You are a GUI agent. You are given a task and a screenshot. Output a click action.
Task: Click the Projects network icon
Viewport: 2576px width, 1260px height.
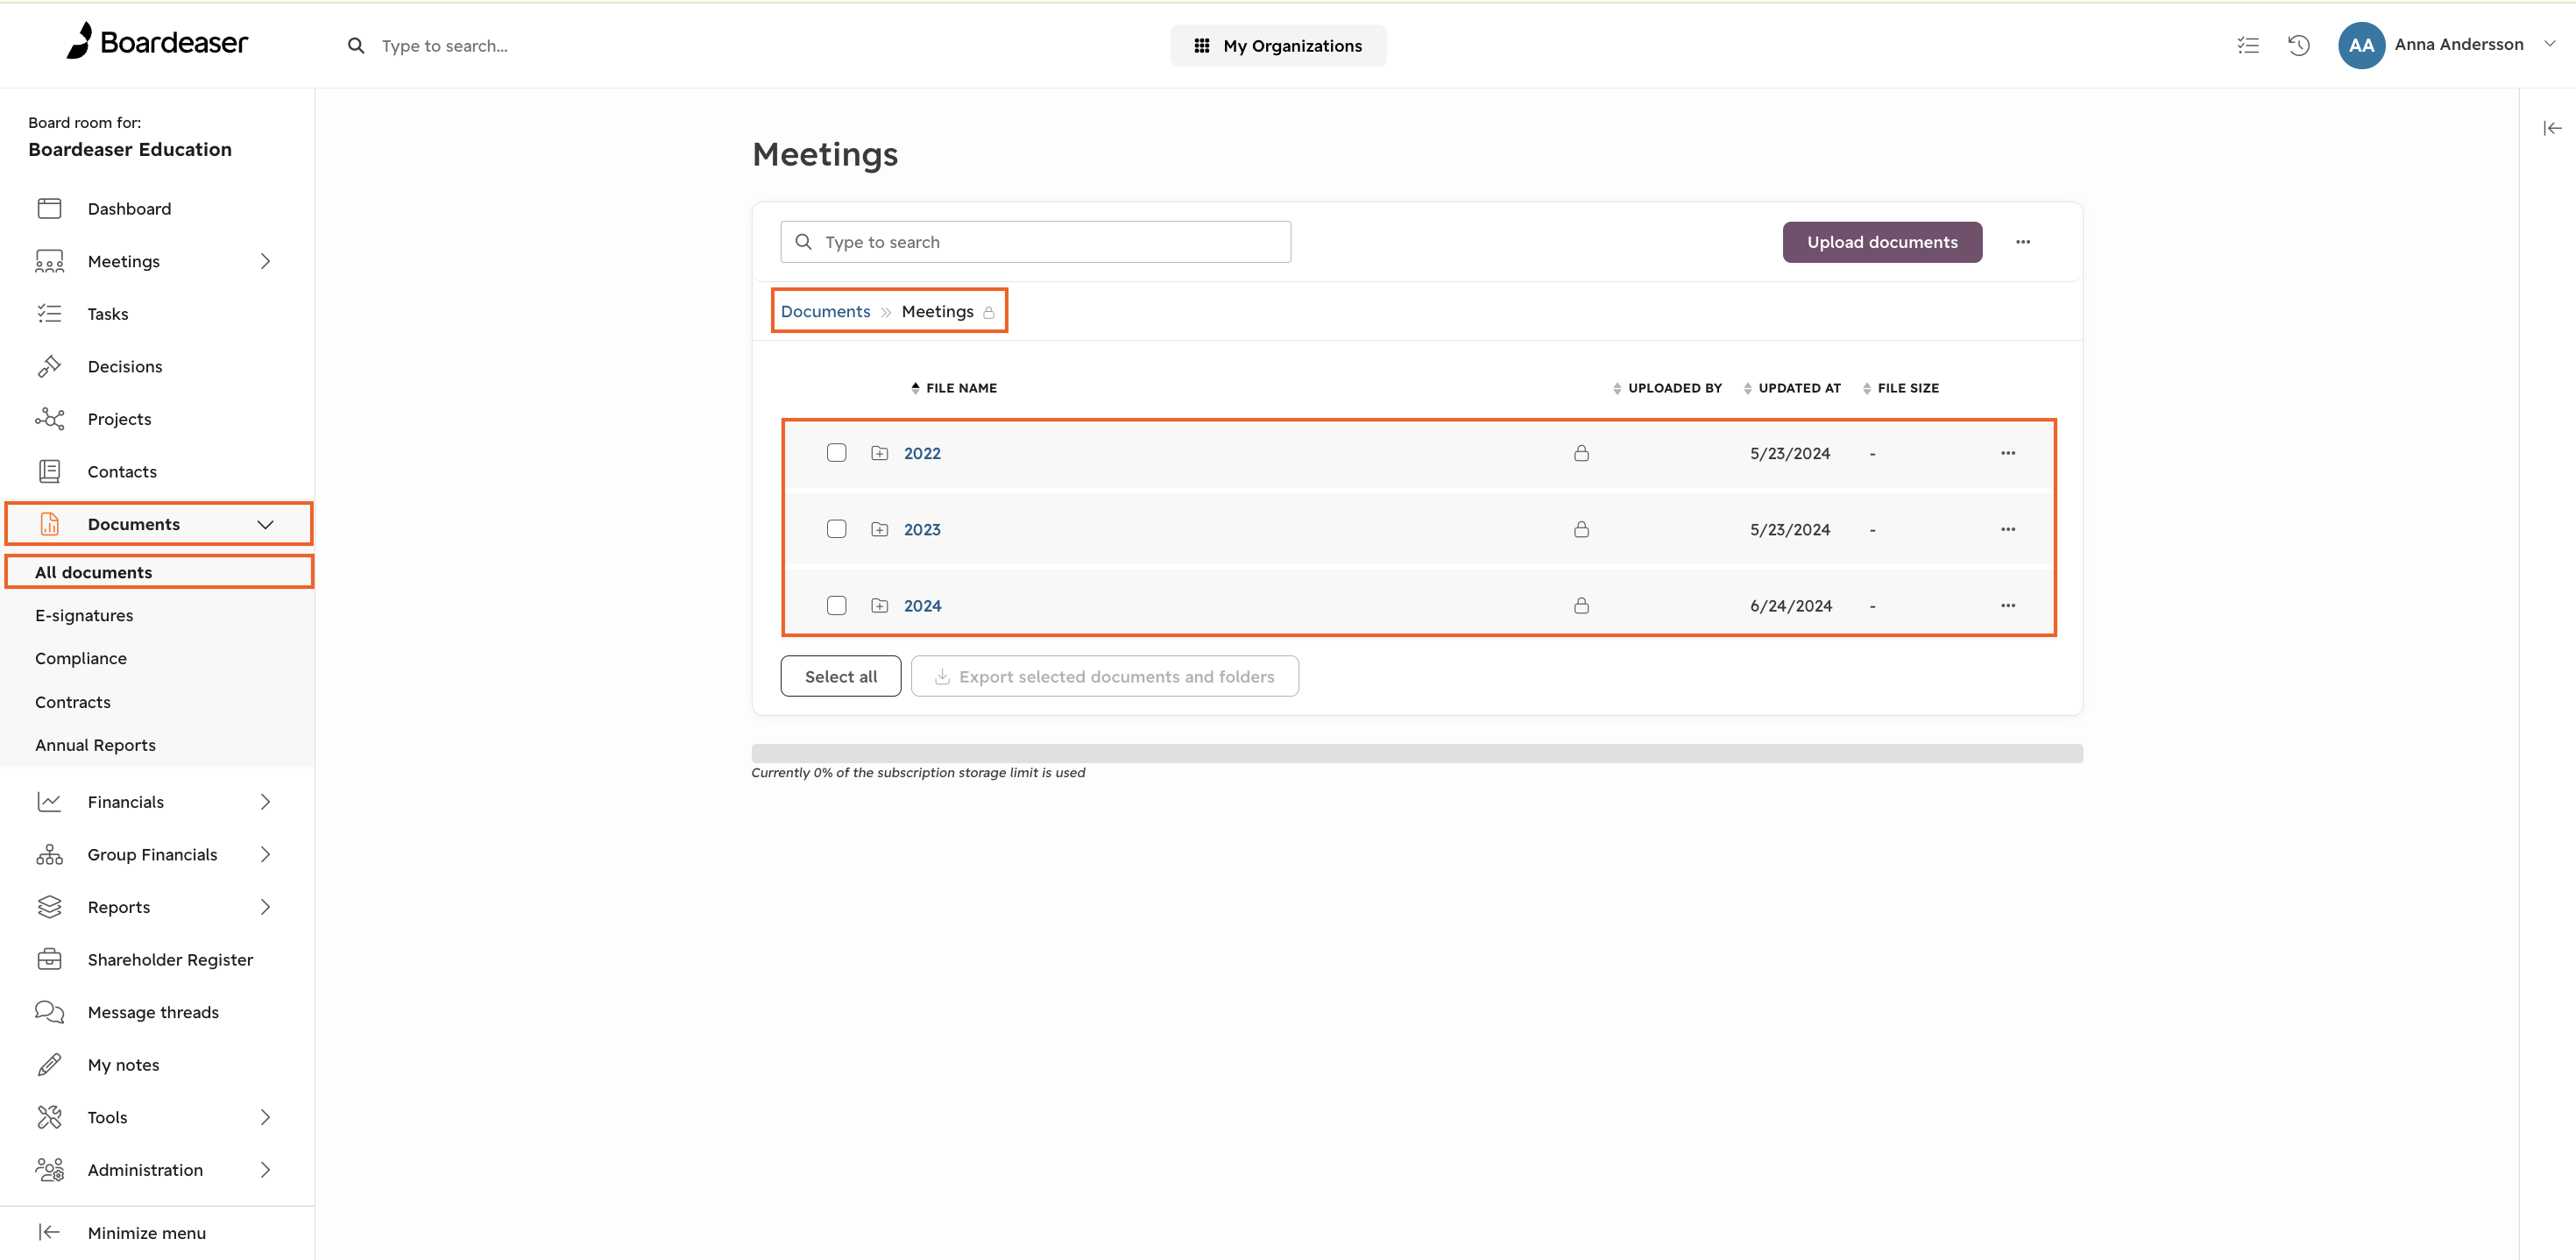tap(49, 419)
